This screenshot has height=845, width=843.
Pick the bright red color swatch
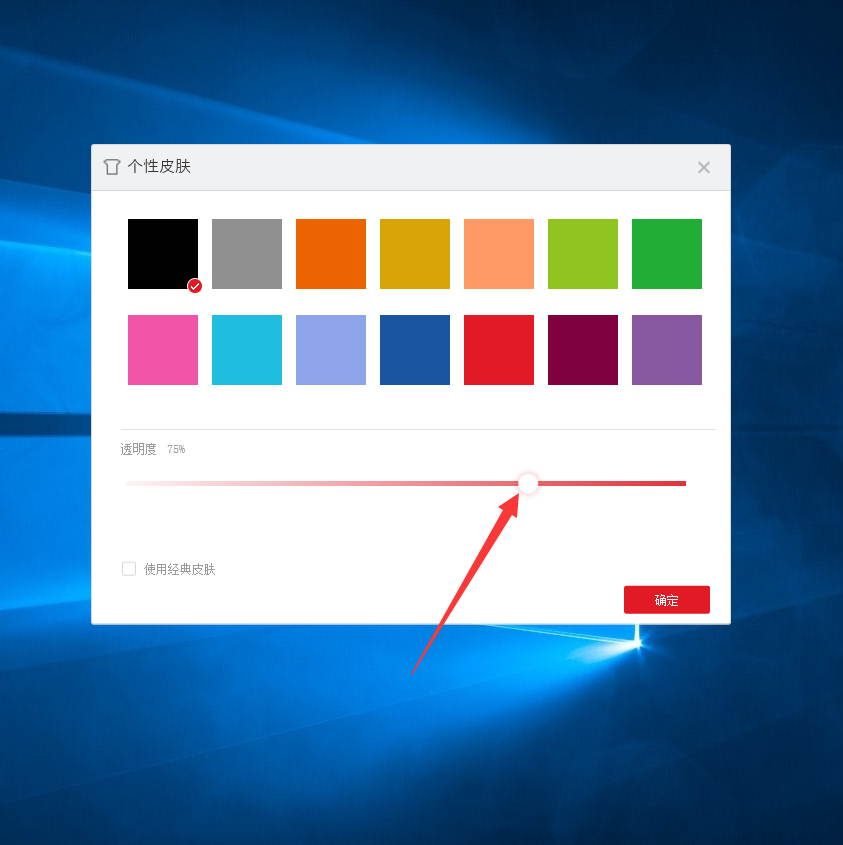tap(499, 350)
